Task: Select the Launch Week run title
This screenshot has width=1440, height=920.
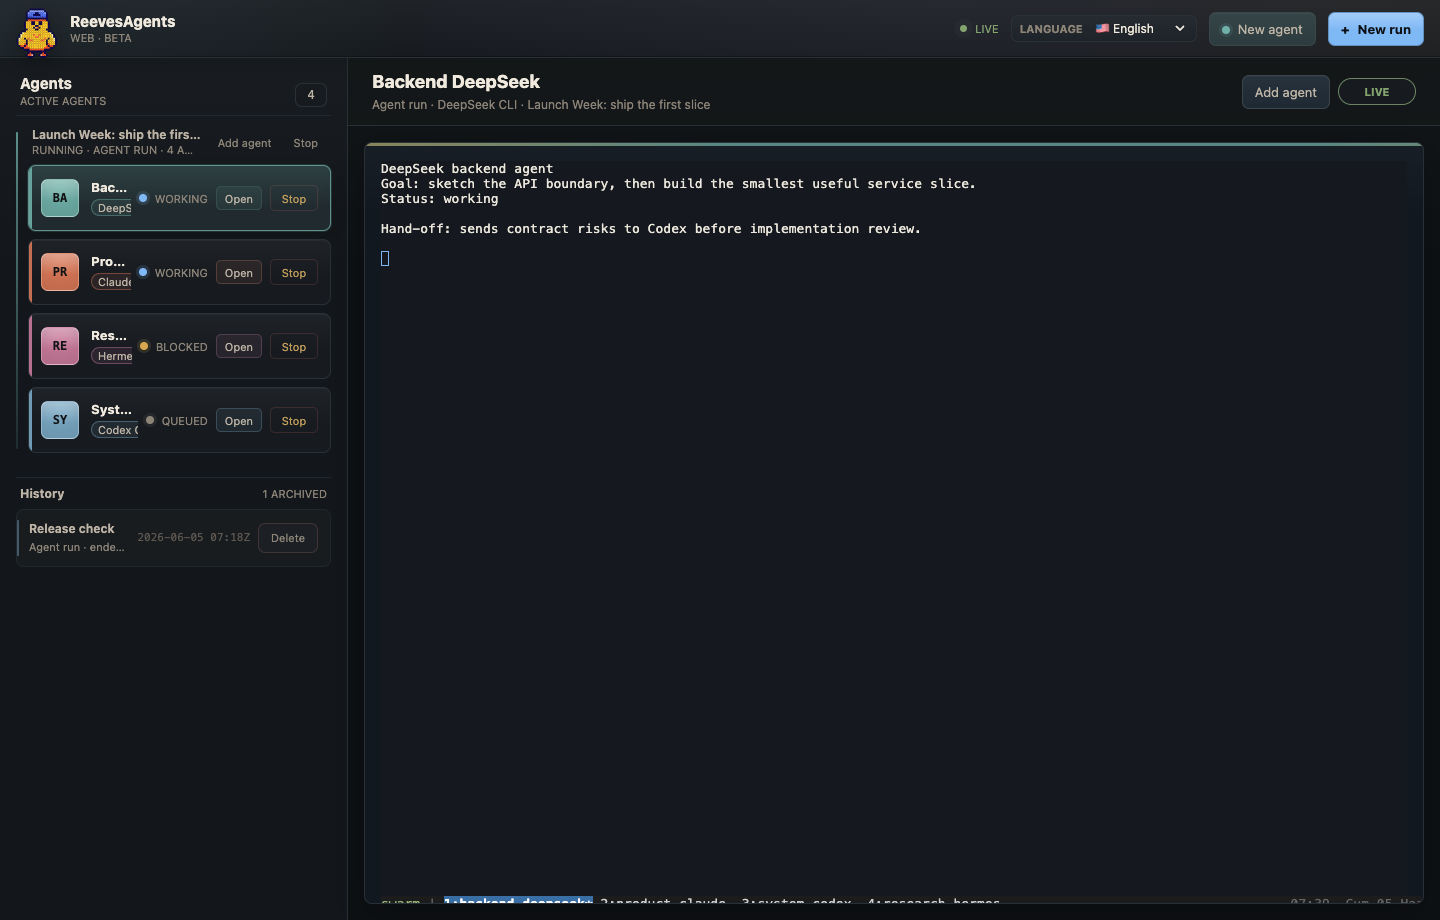Action: click(x=116, y=134)
